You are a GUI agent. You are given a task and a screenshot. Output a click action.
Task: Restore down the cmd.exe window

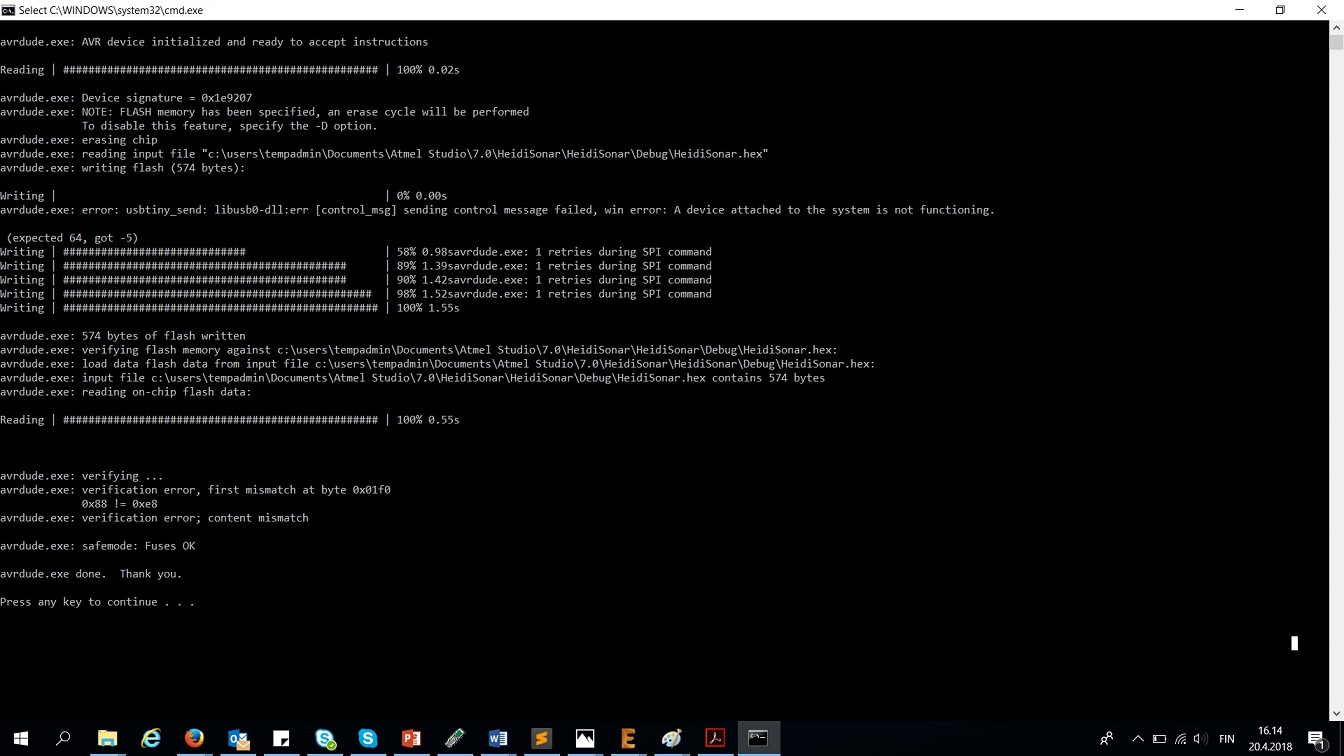[x=1280, y=10]
